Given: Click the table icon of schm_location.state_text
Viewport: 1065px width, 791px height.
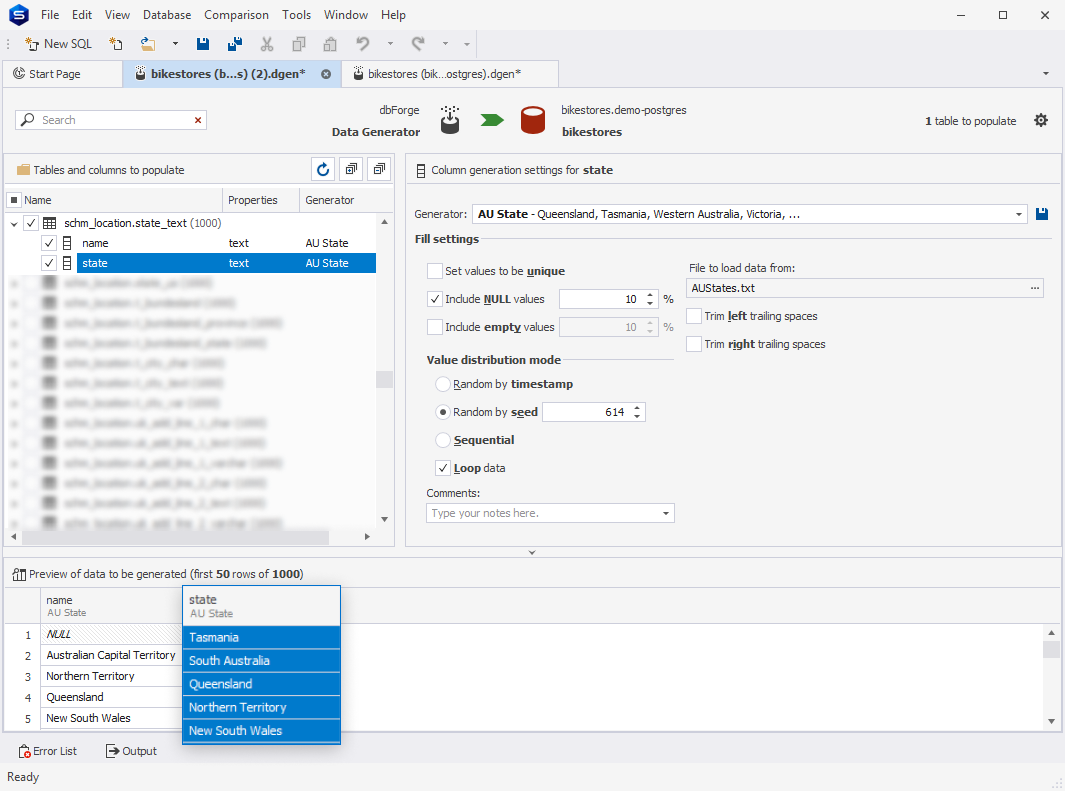Looking at the screenshot, I should point(50,223).
